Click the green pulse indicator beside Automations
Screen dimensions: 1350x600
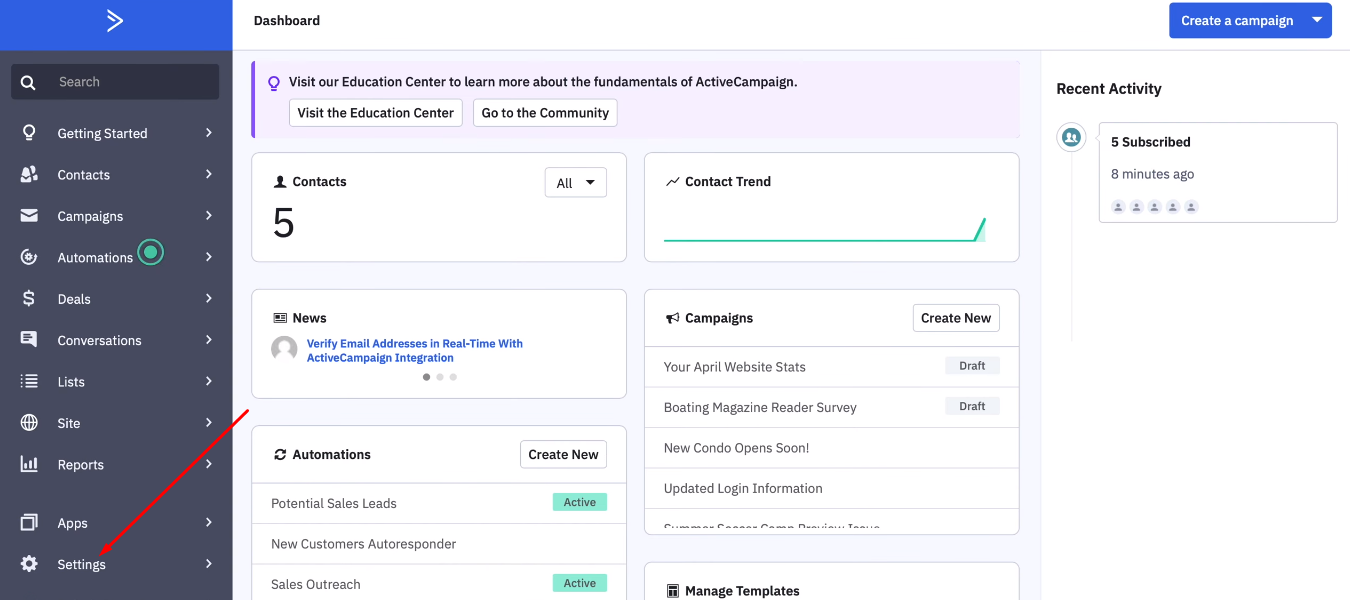150,252
